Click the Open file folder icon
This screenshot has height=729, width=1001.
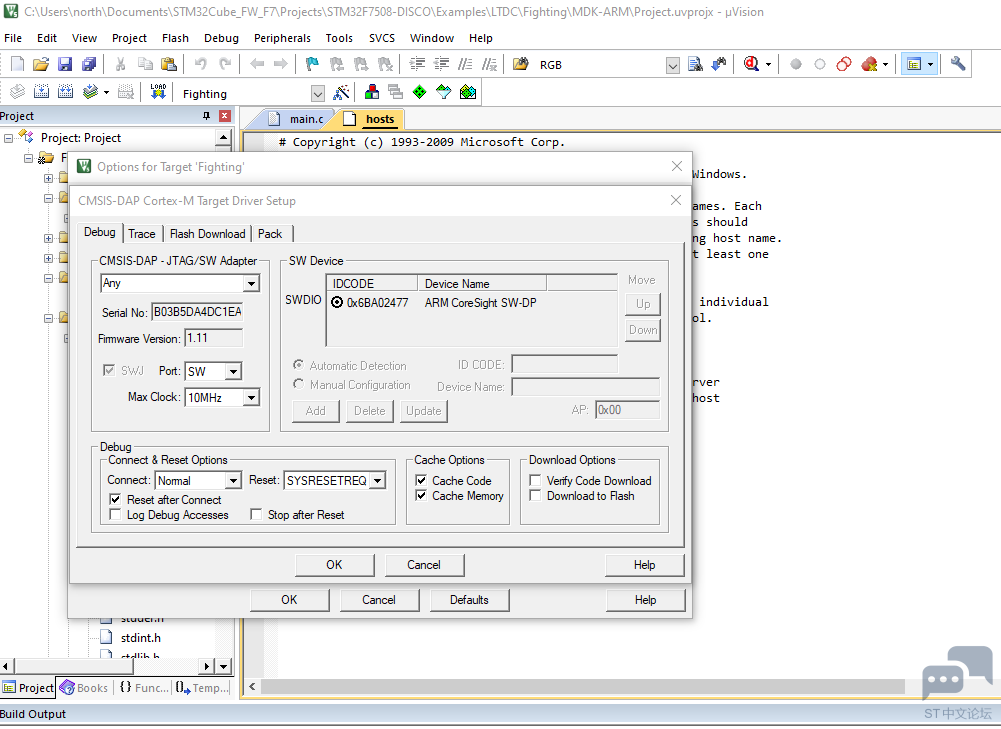pos(41,64)
